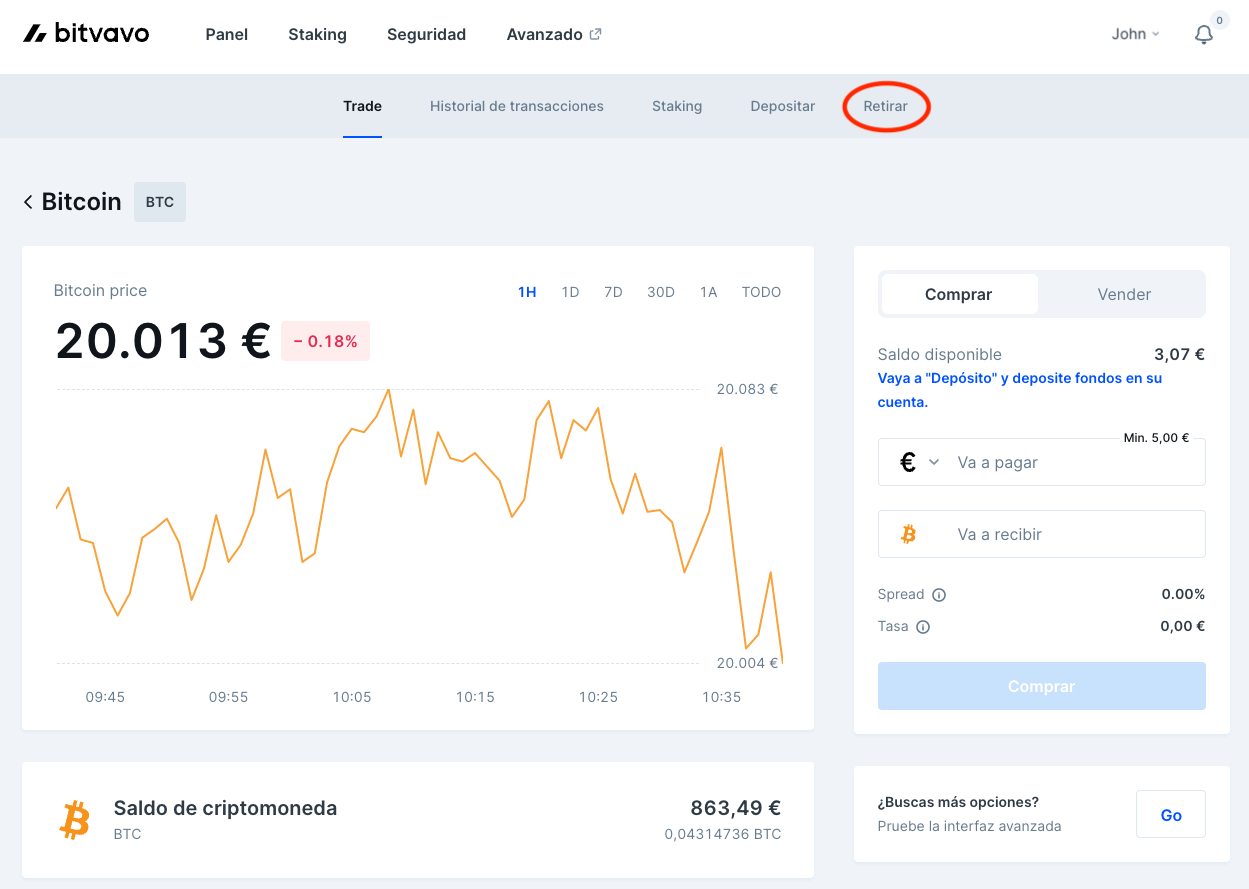Click the Spread info icon
This screenshot has width=1249, height=889.
click(x=939, y=595)
